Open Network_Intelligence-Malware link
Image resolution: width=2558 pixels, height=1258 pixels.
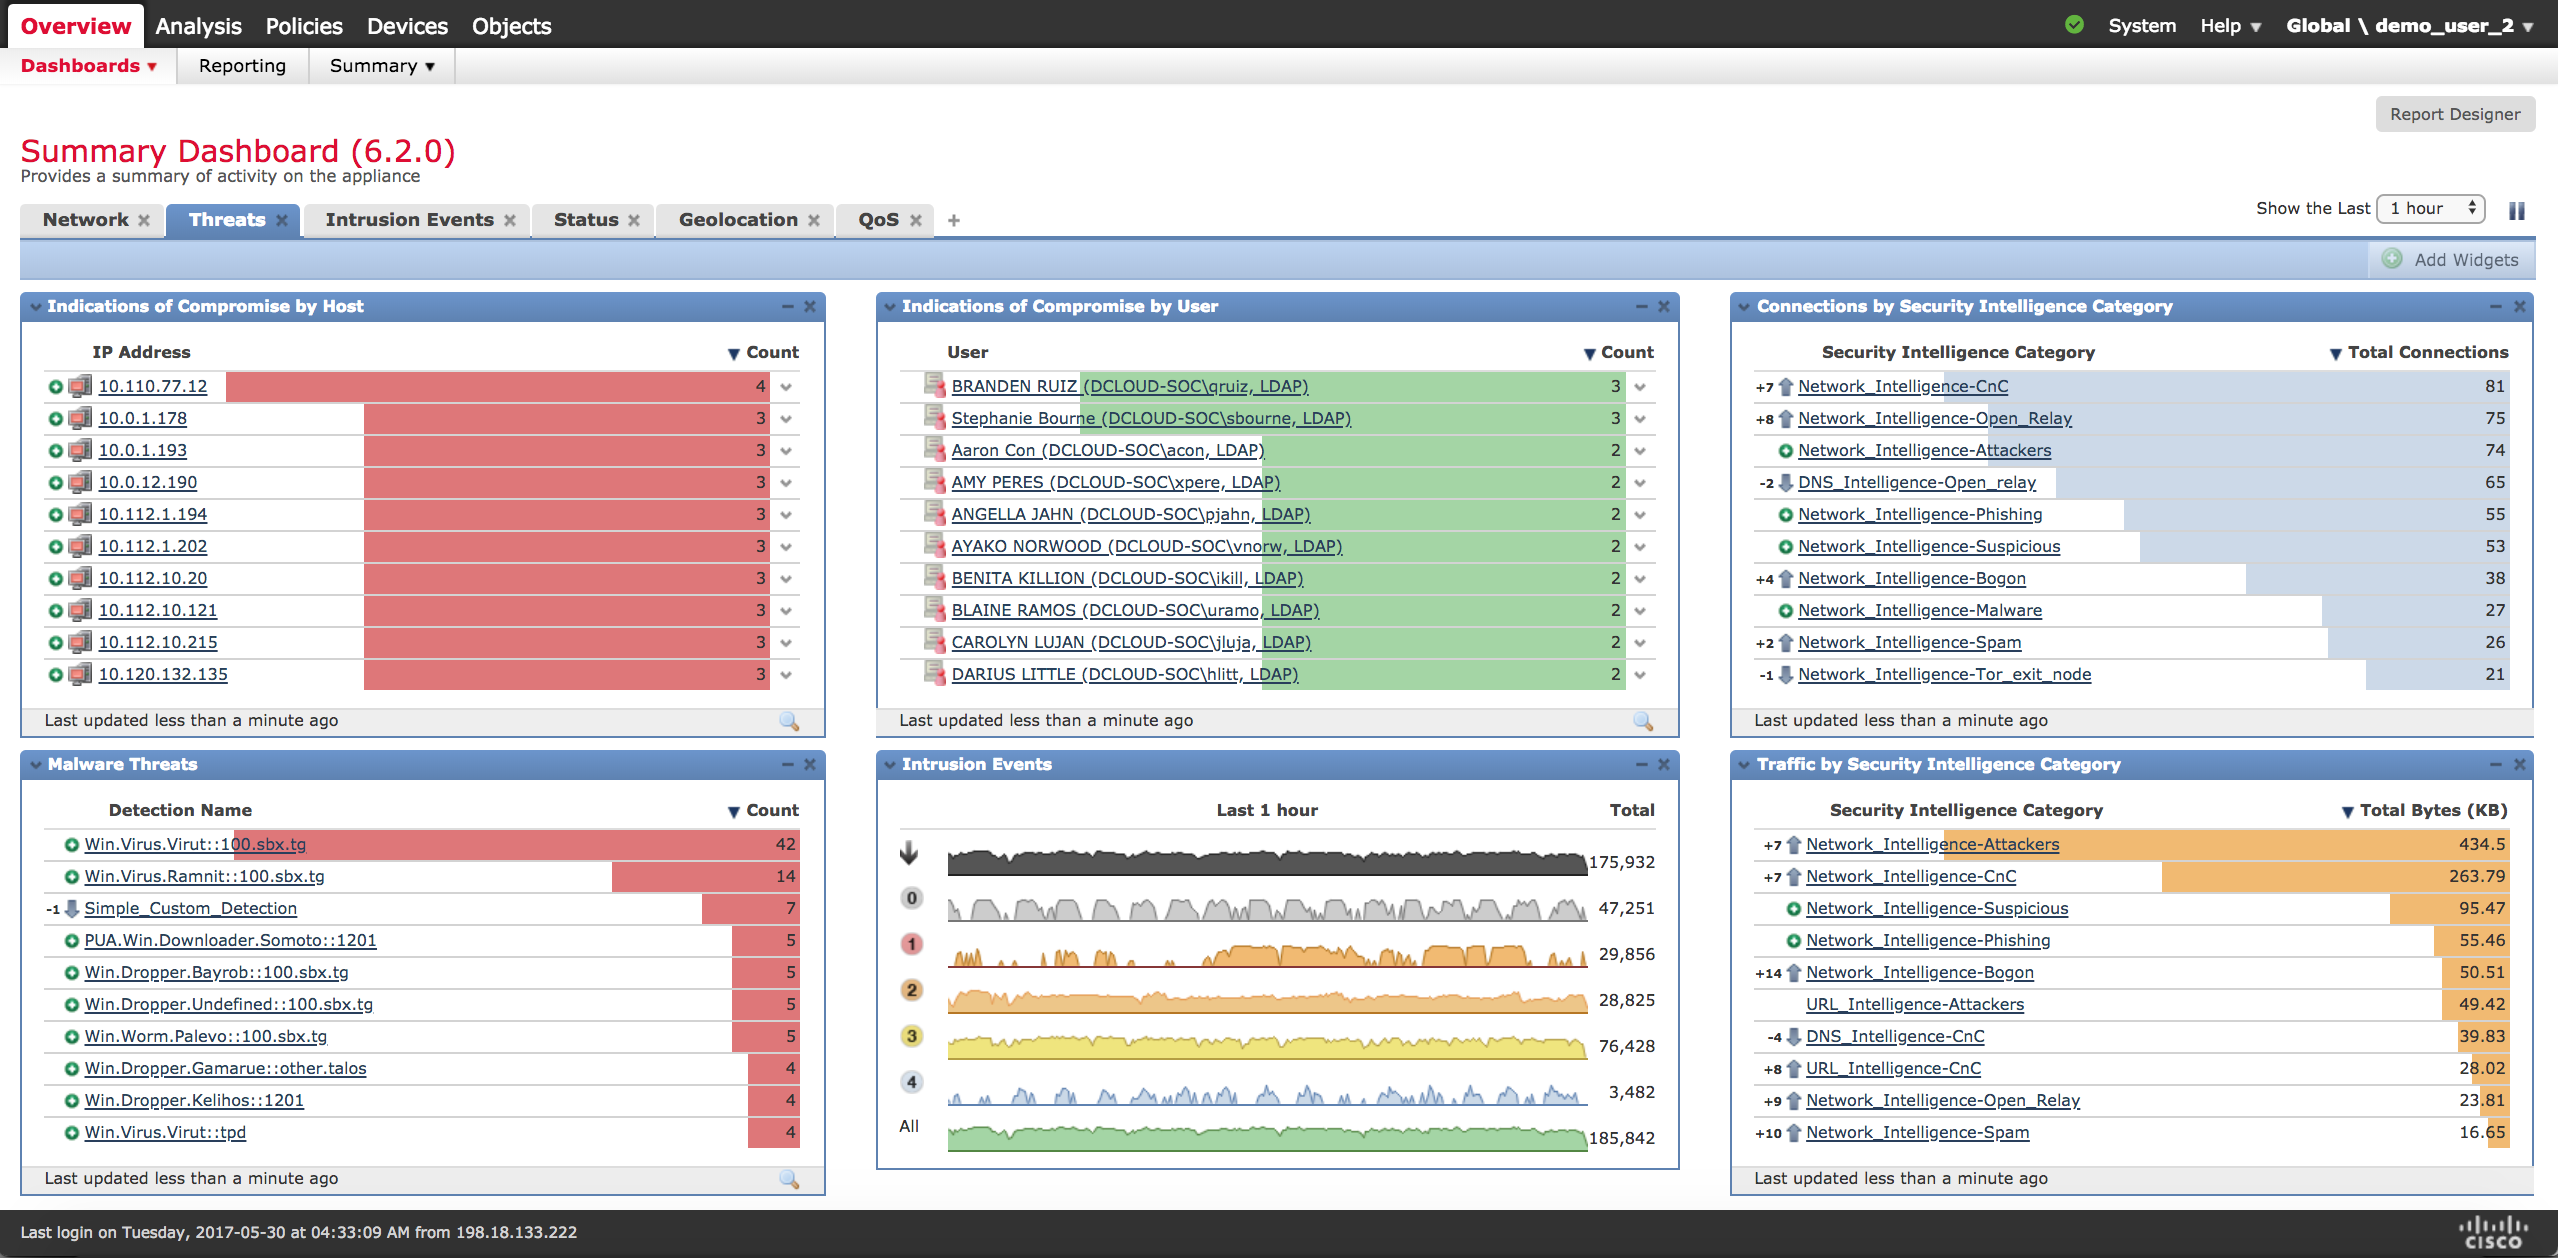pos(1919,610)
